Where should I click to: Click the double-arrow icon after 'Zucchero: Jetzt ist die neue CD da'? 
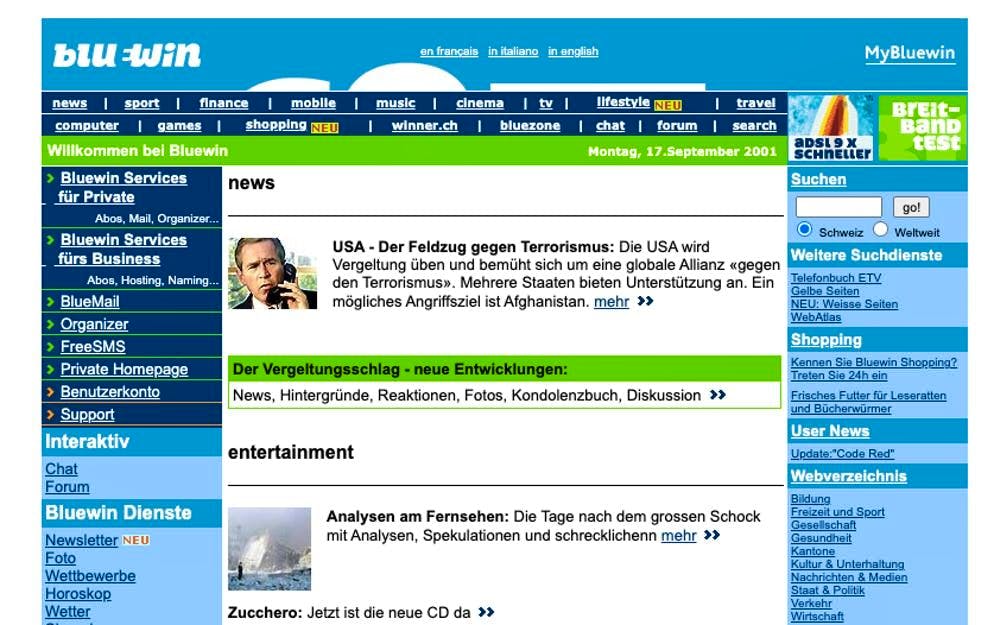point(486,612)
